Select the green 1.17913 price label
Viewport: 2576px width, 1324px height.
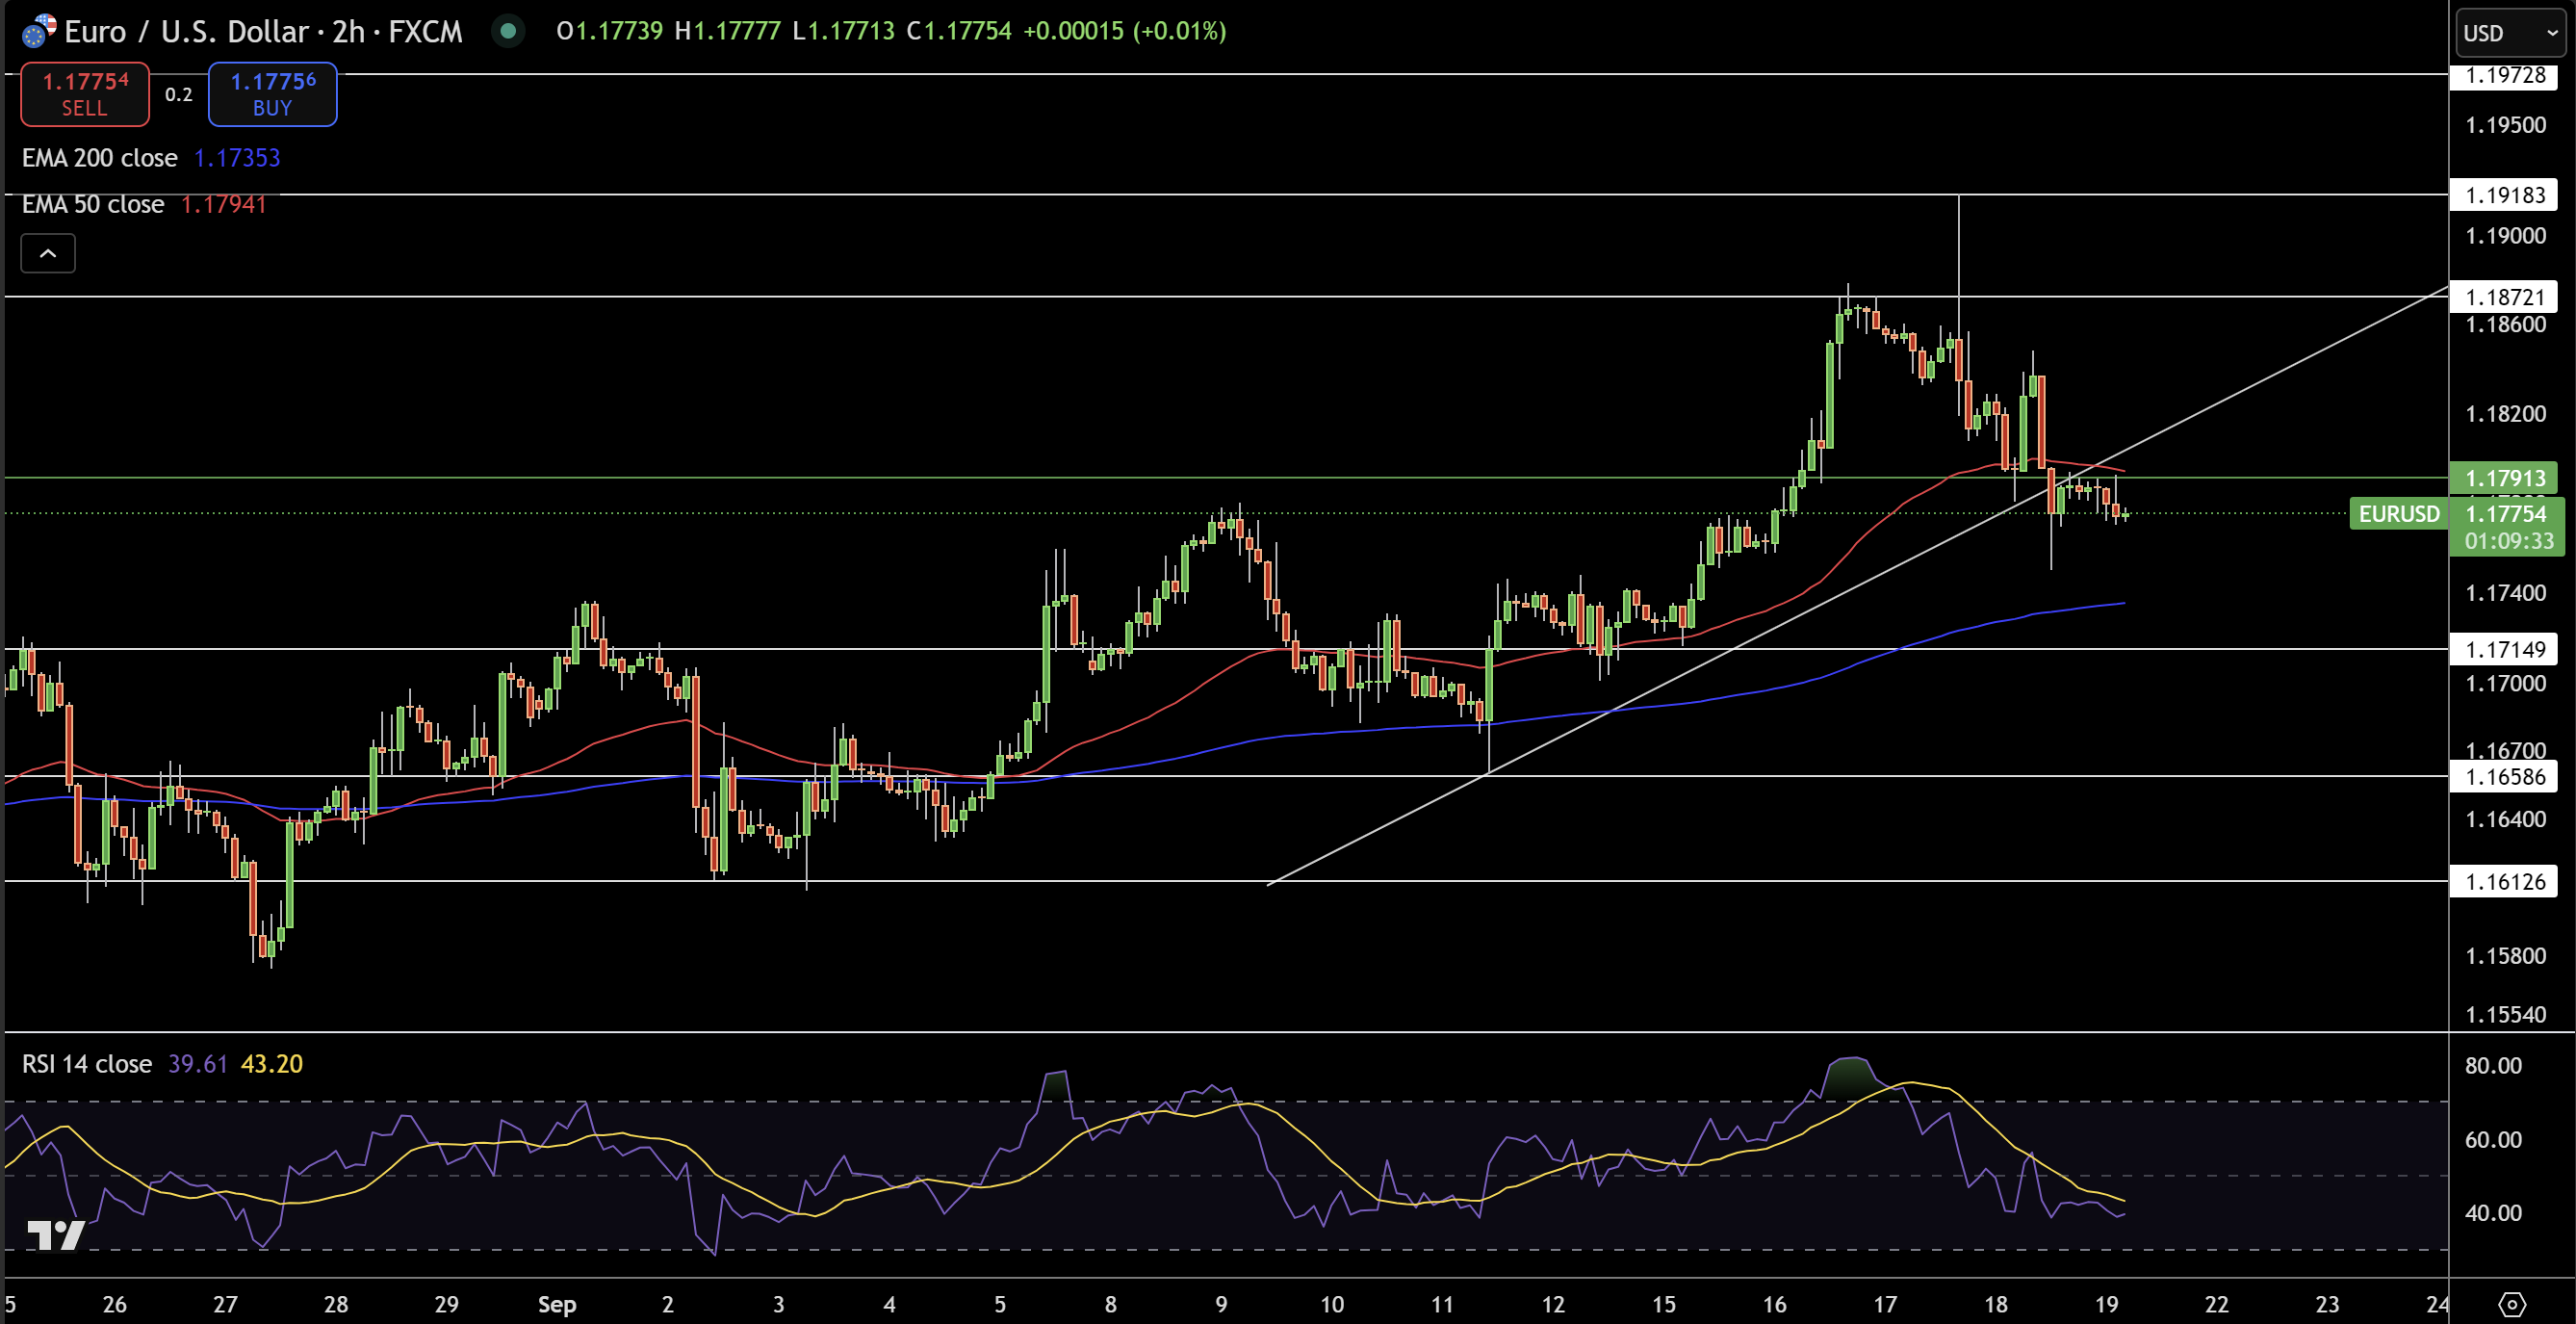tap(2504, 478)
